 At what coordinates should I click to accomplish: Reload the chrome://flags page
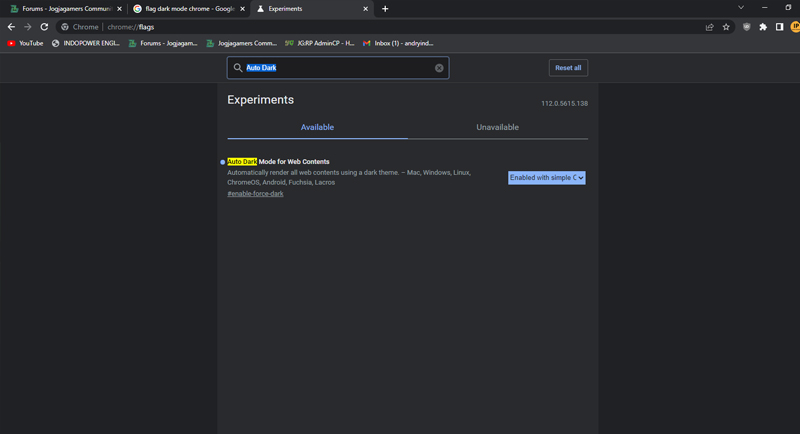pyautogui.click(x=44, y=27)
